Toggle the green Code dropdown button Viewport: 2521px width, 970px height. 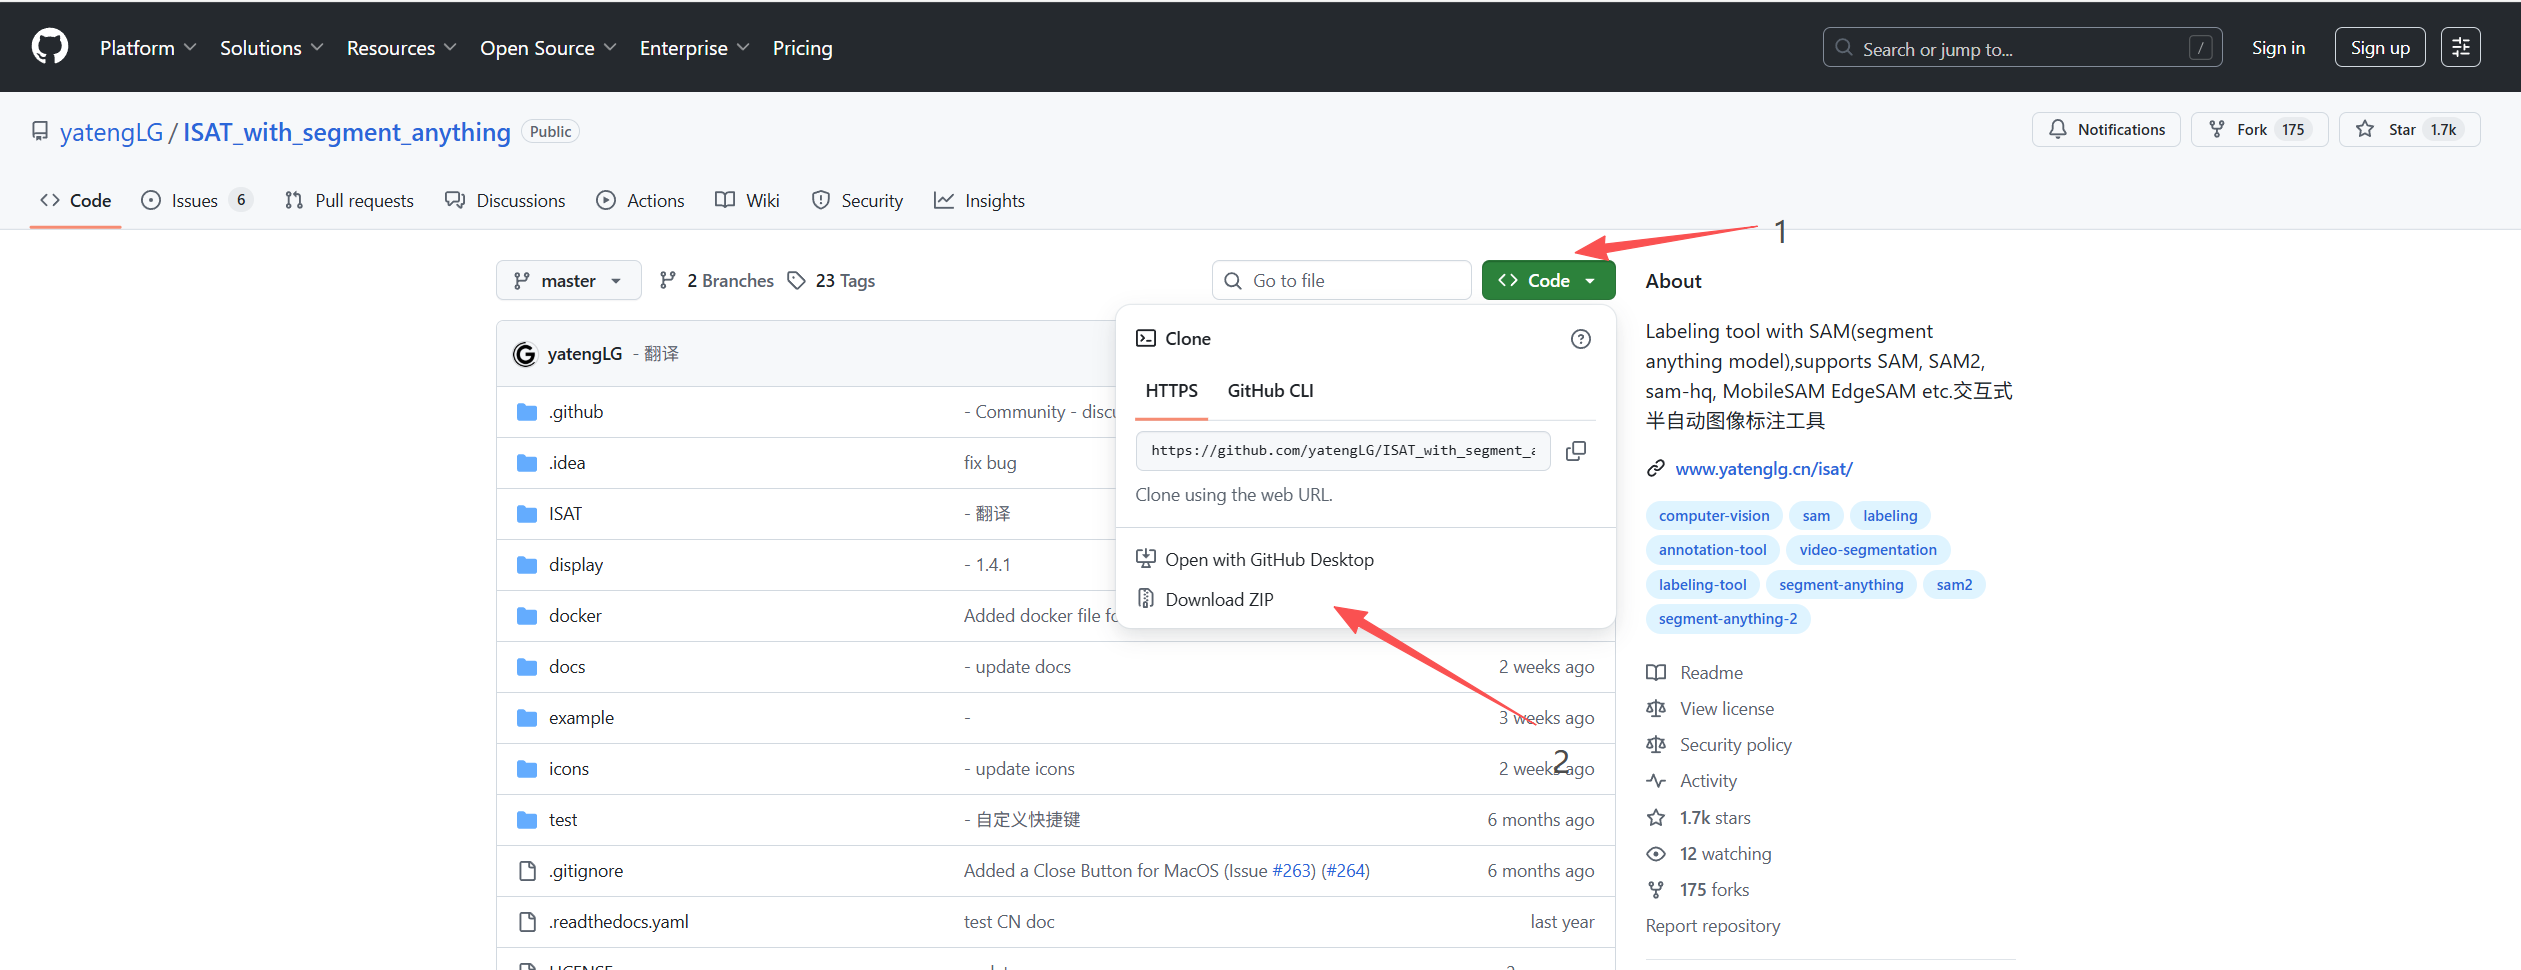1548,281
